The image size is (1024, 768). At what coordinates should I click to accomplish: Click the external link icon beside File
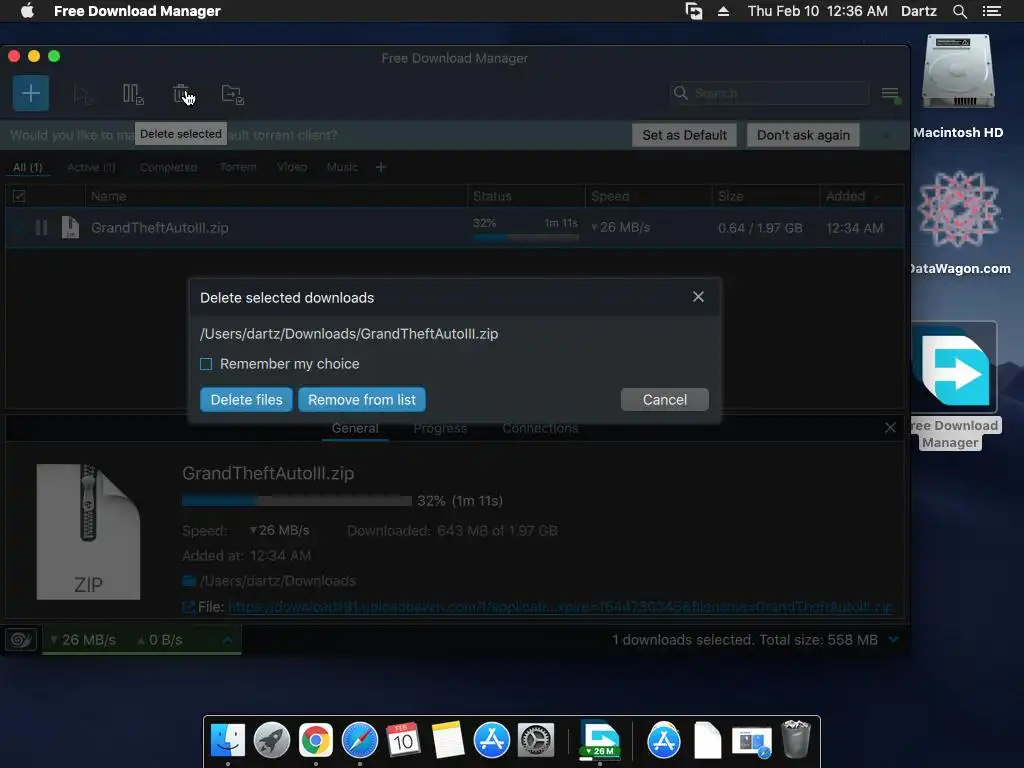188,607
